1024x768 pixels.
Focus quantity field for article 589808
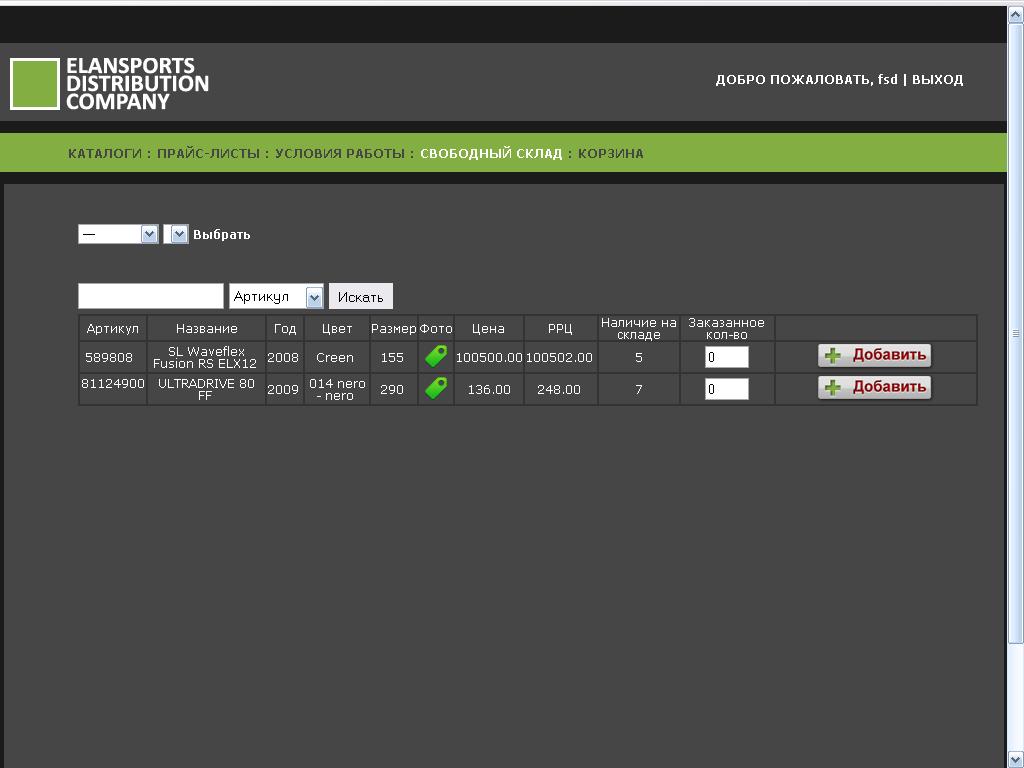[726, 357]
